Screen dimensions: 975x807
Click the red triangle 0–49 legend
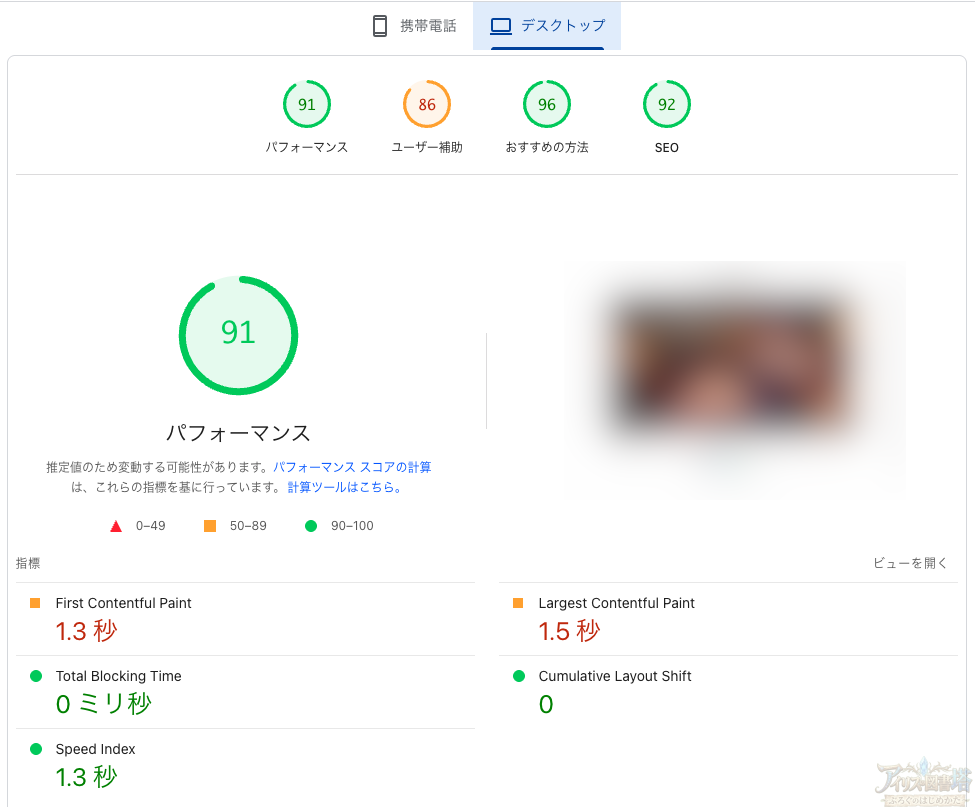[116, 526]
